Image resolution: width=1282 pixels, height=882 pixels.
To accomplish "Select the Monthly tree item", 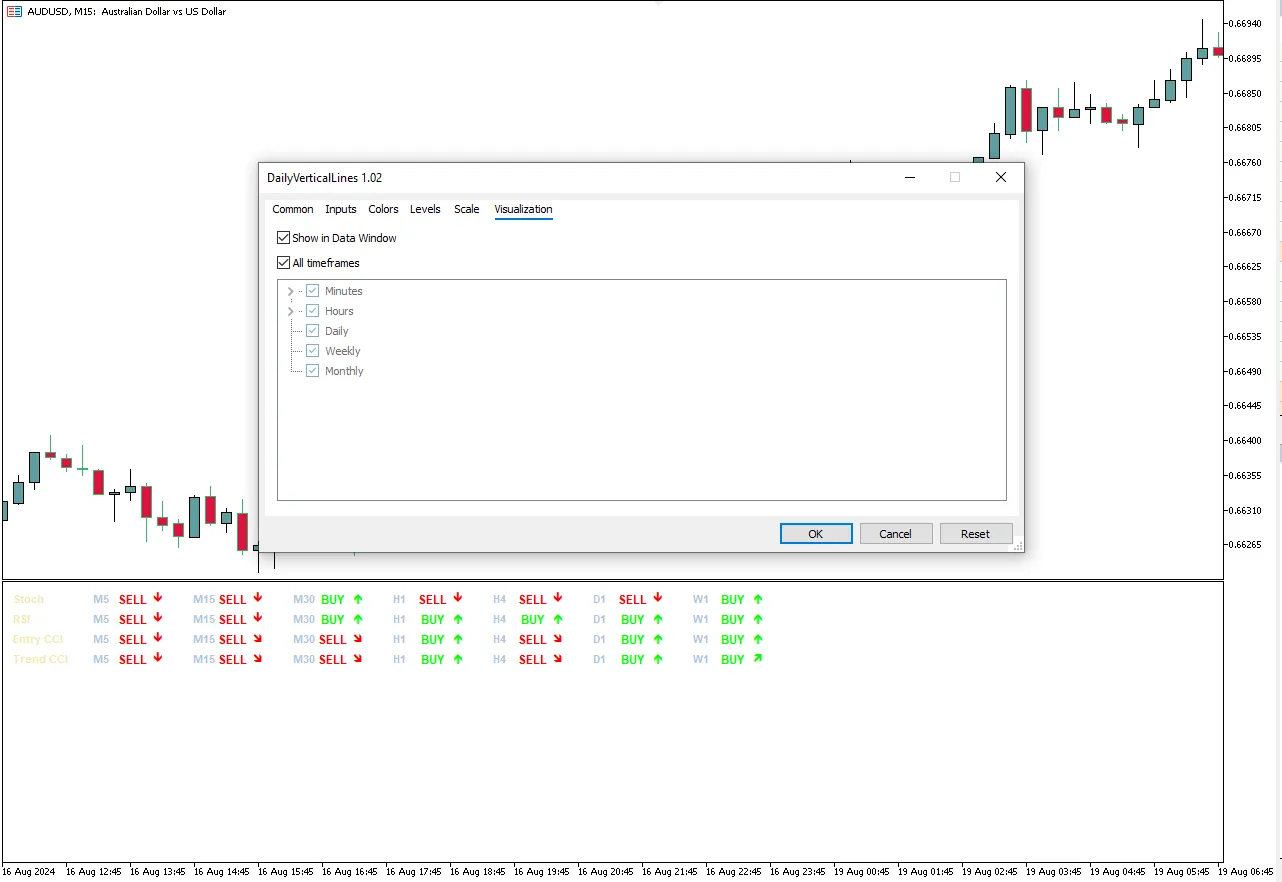I will pos(344,371).
